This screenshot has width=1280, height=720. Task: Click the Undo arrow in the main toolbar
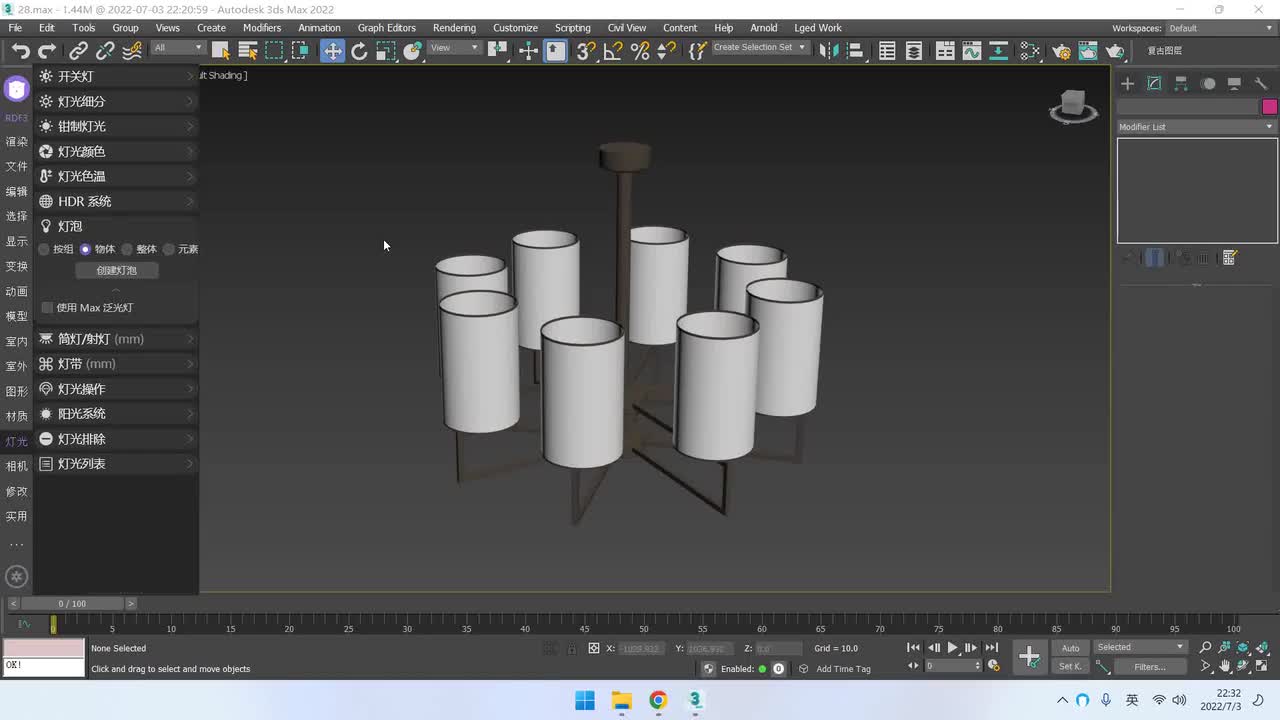(x=20, y=51)
